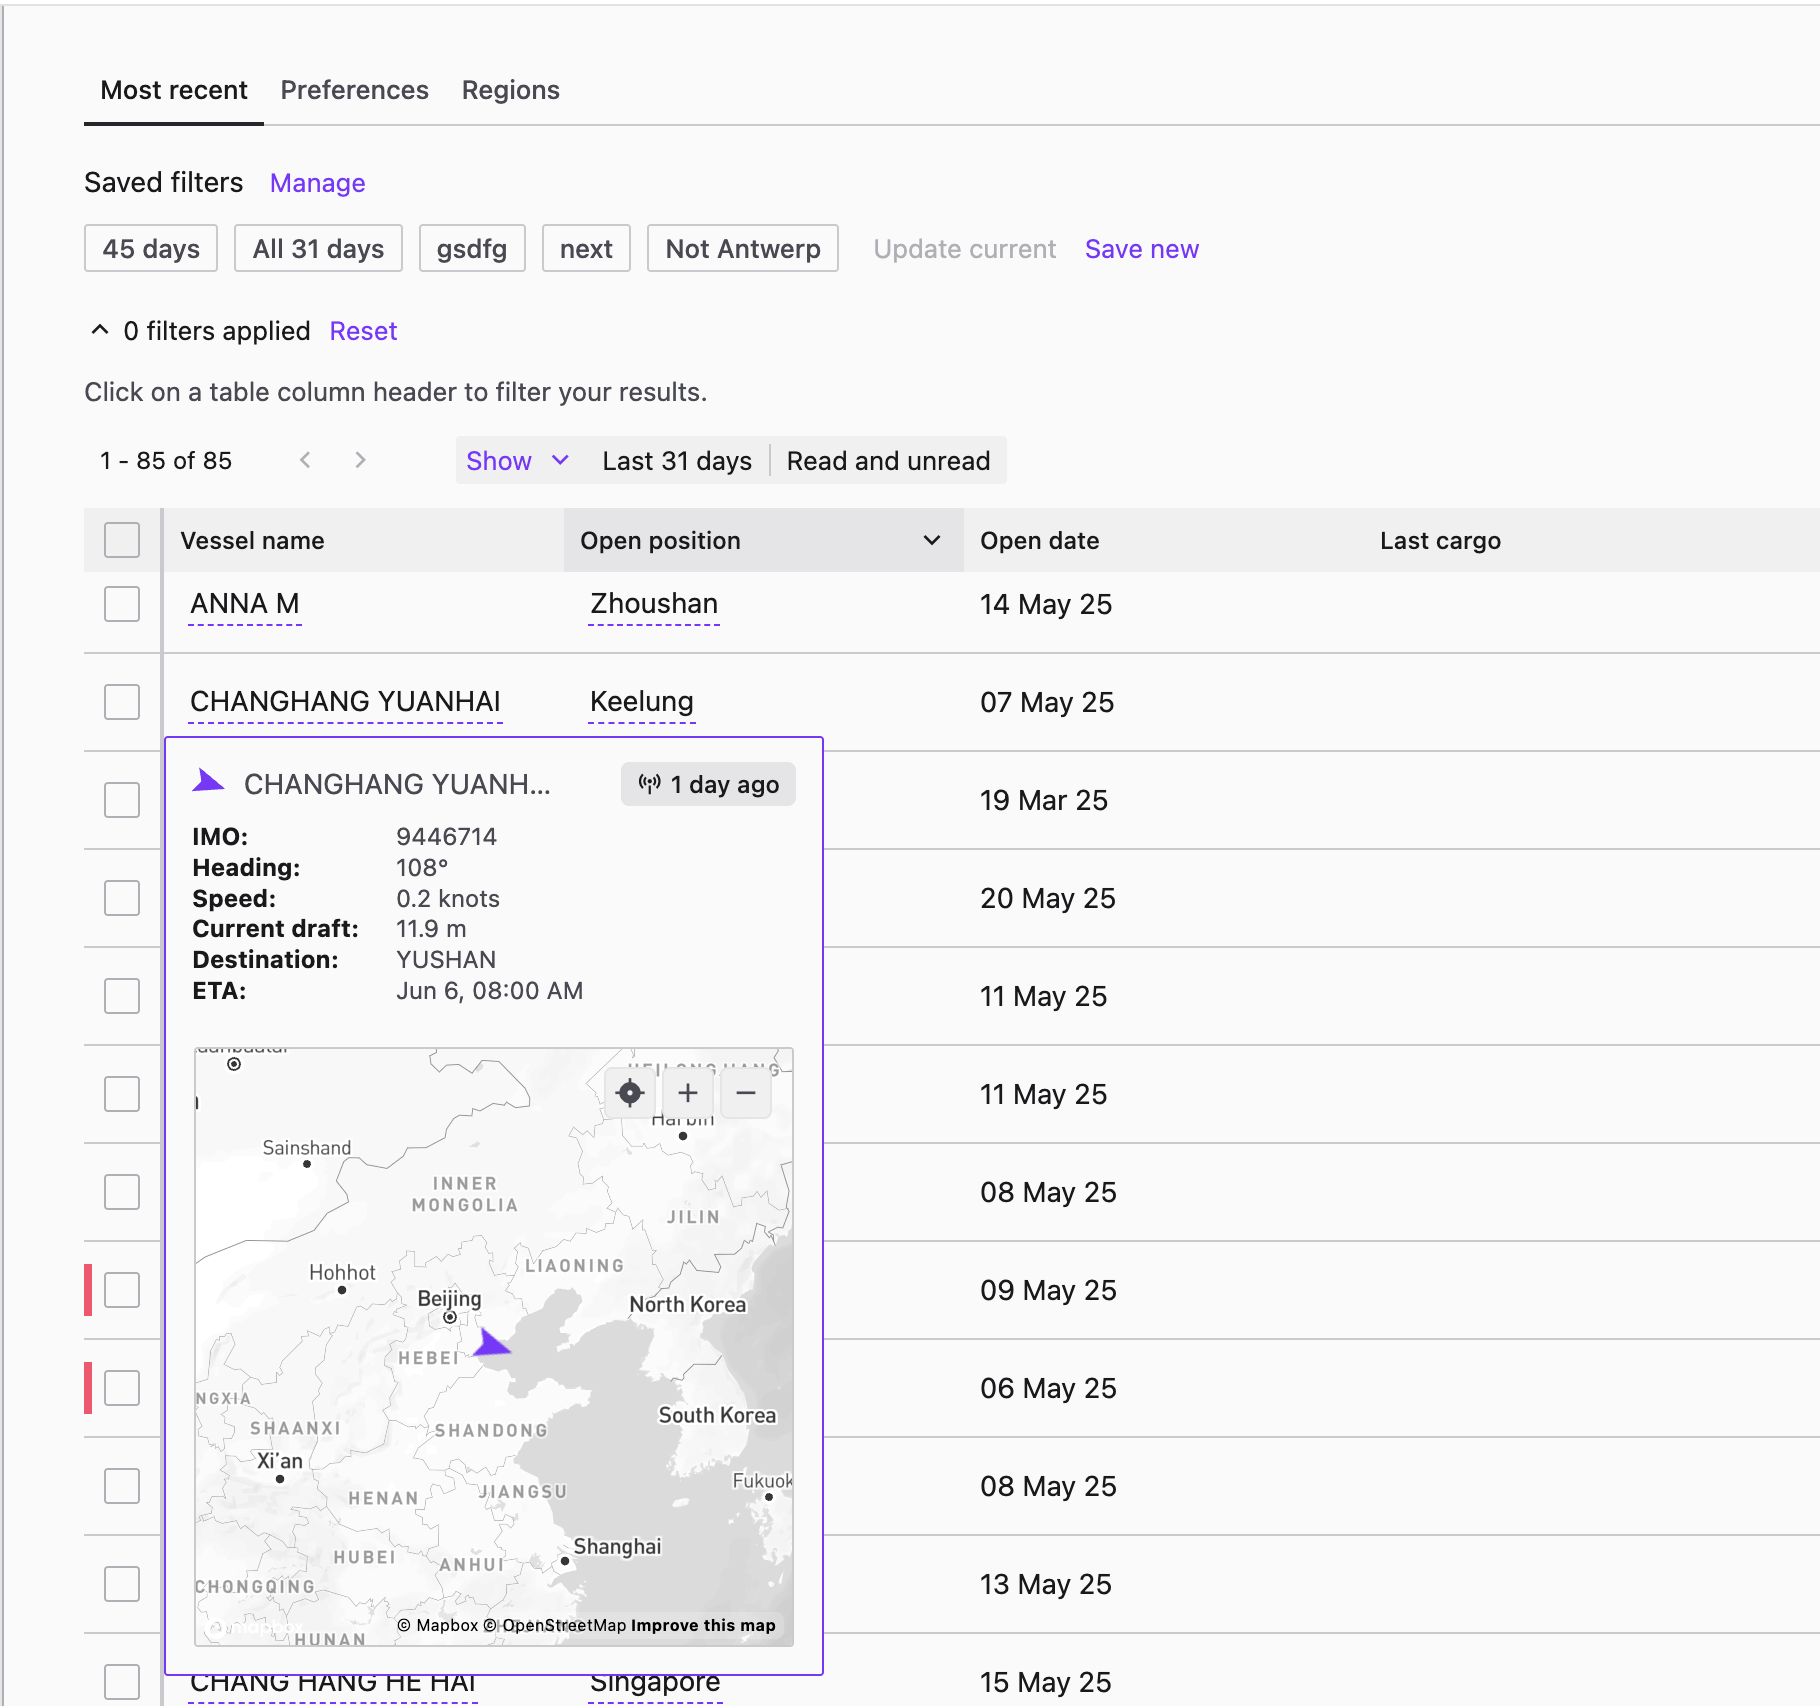Switch to the Regions tab
Image resolution: width=1820 pixels, height=1706 pixels.
pos(510,90)
